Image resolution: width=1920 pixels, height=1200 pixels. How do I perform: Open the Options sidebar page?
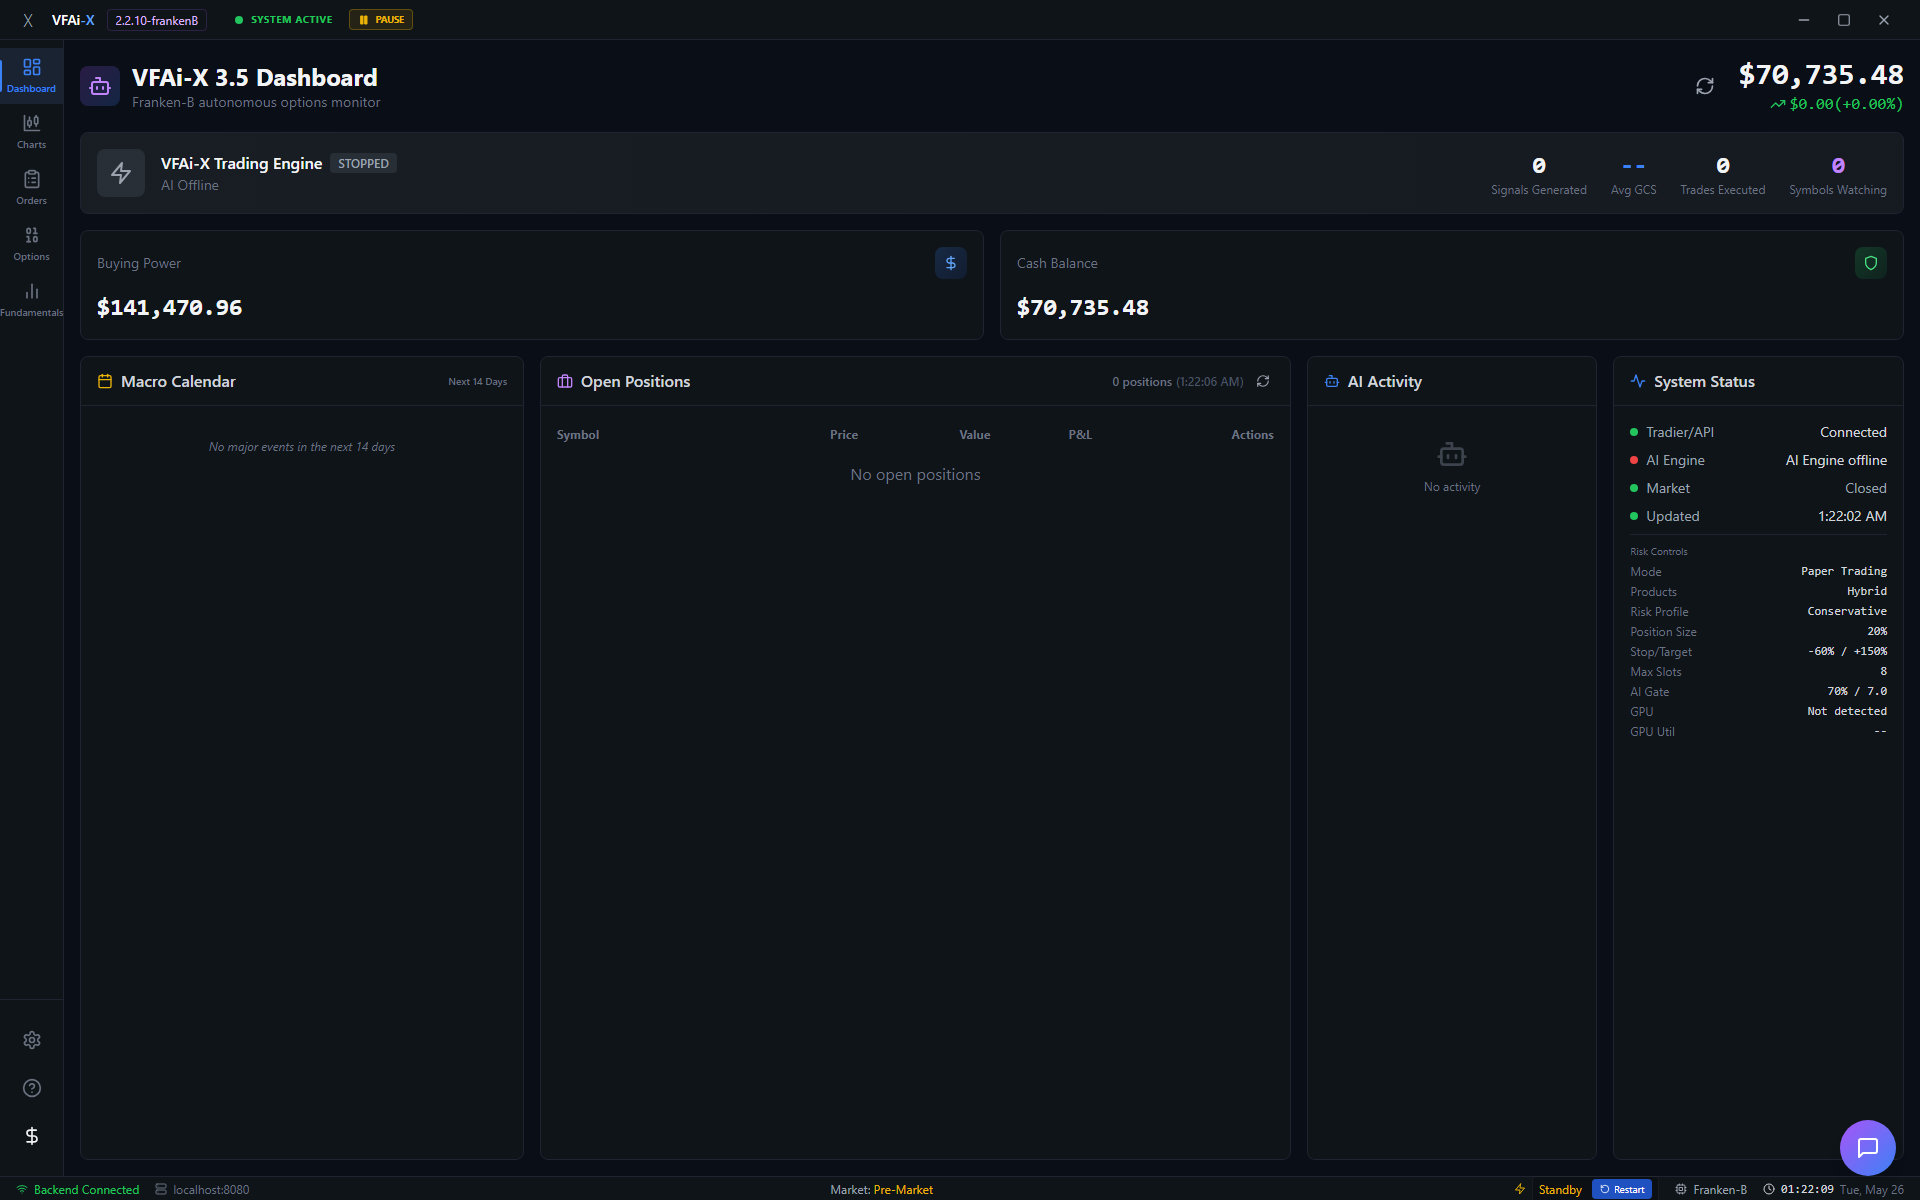(x=31, y=244)
